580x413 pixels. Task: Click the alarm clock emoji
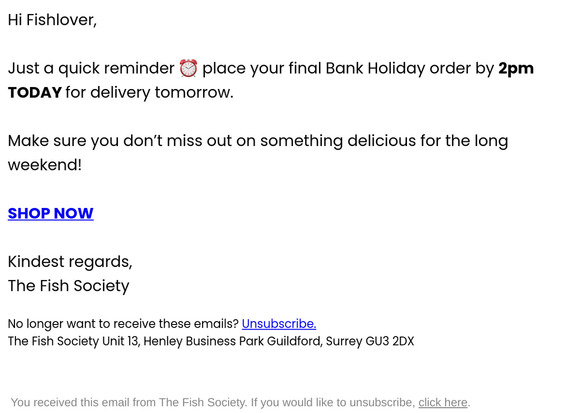pyautogui.click(x=188, y=68)
